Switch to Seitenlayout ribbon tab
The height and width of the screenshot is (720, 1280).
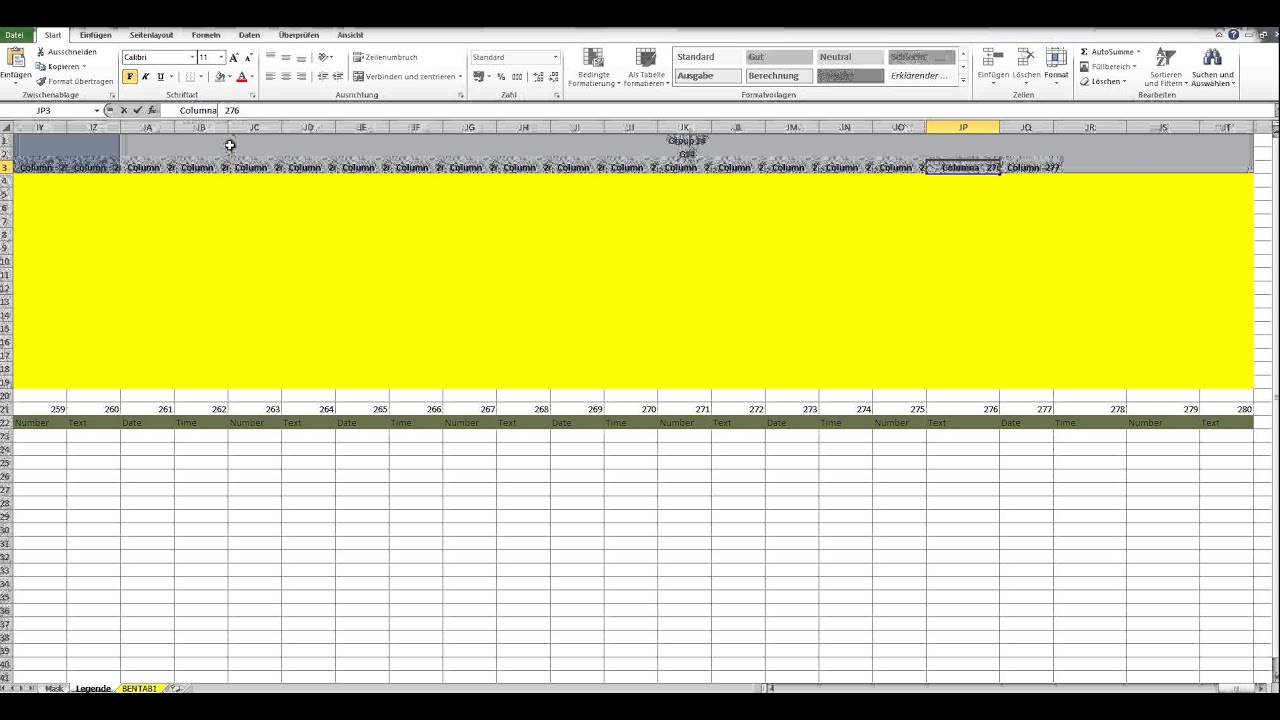(151, 35)
